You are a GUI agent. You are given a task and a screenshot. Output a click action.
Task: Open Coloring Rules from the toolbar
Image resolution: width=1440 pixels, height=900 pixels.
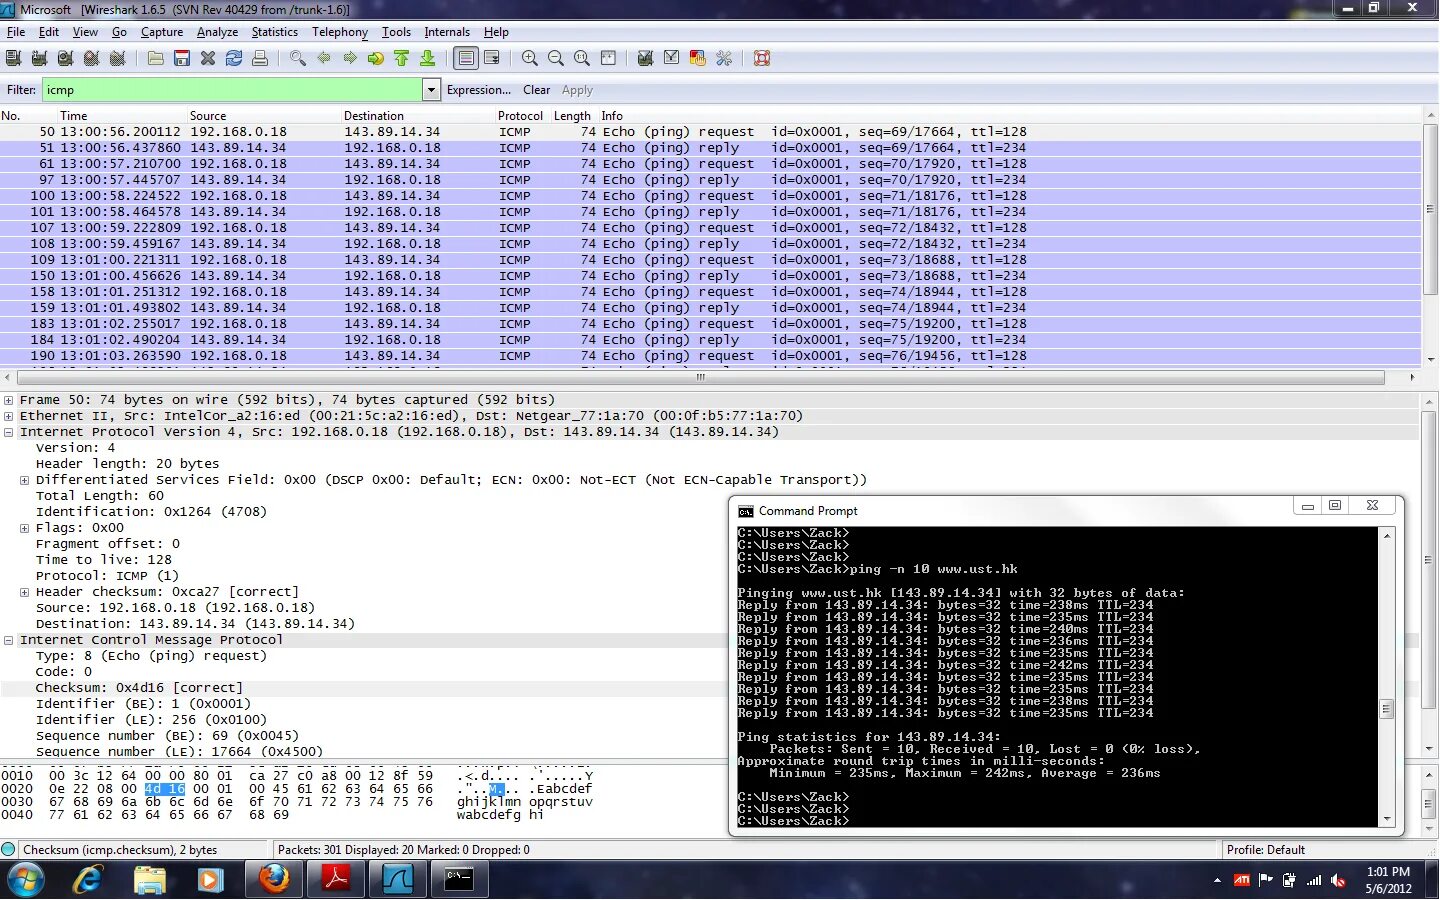pyautogui.click(x=698, y=58)
